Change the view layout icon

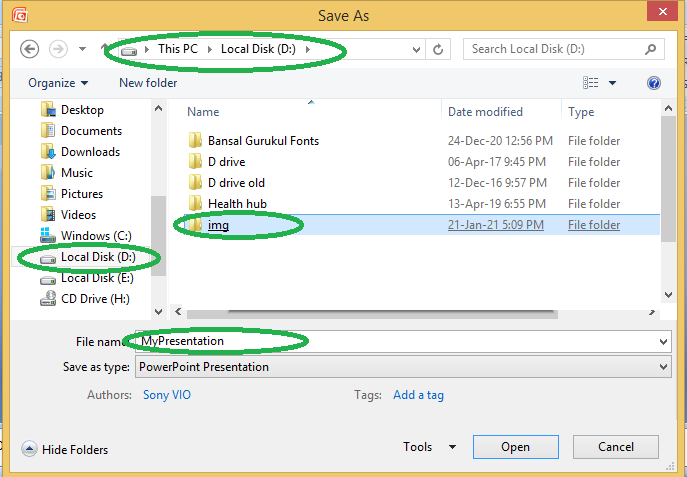(x=591, y=83)
